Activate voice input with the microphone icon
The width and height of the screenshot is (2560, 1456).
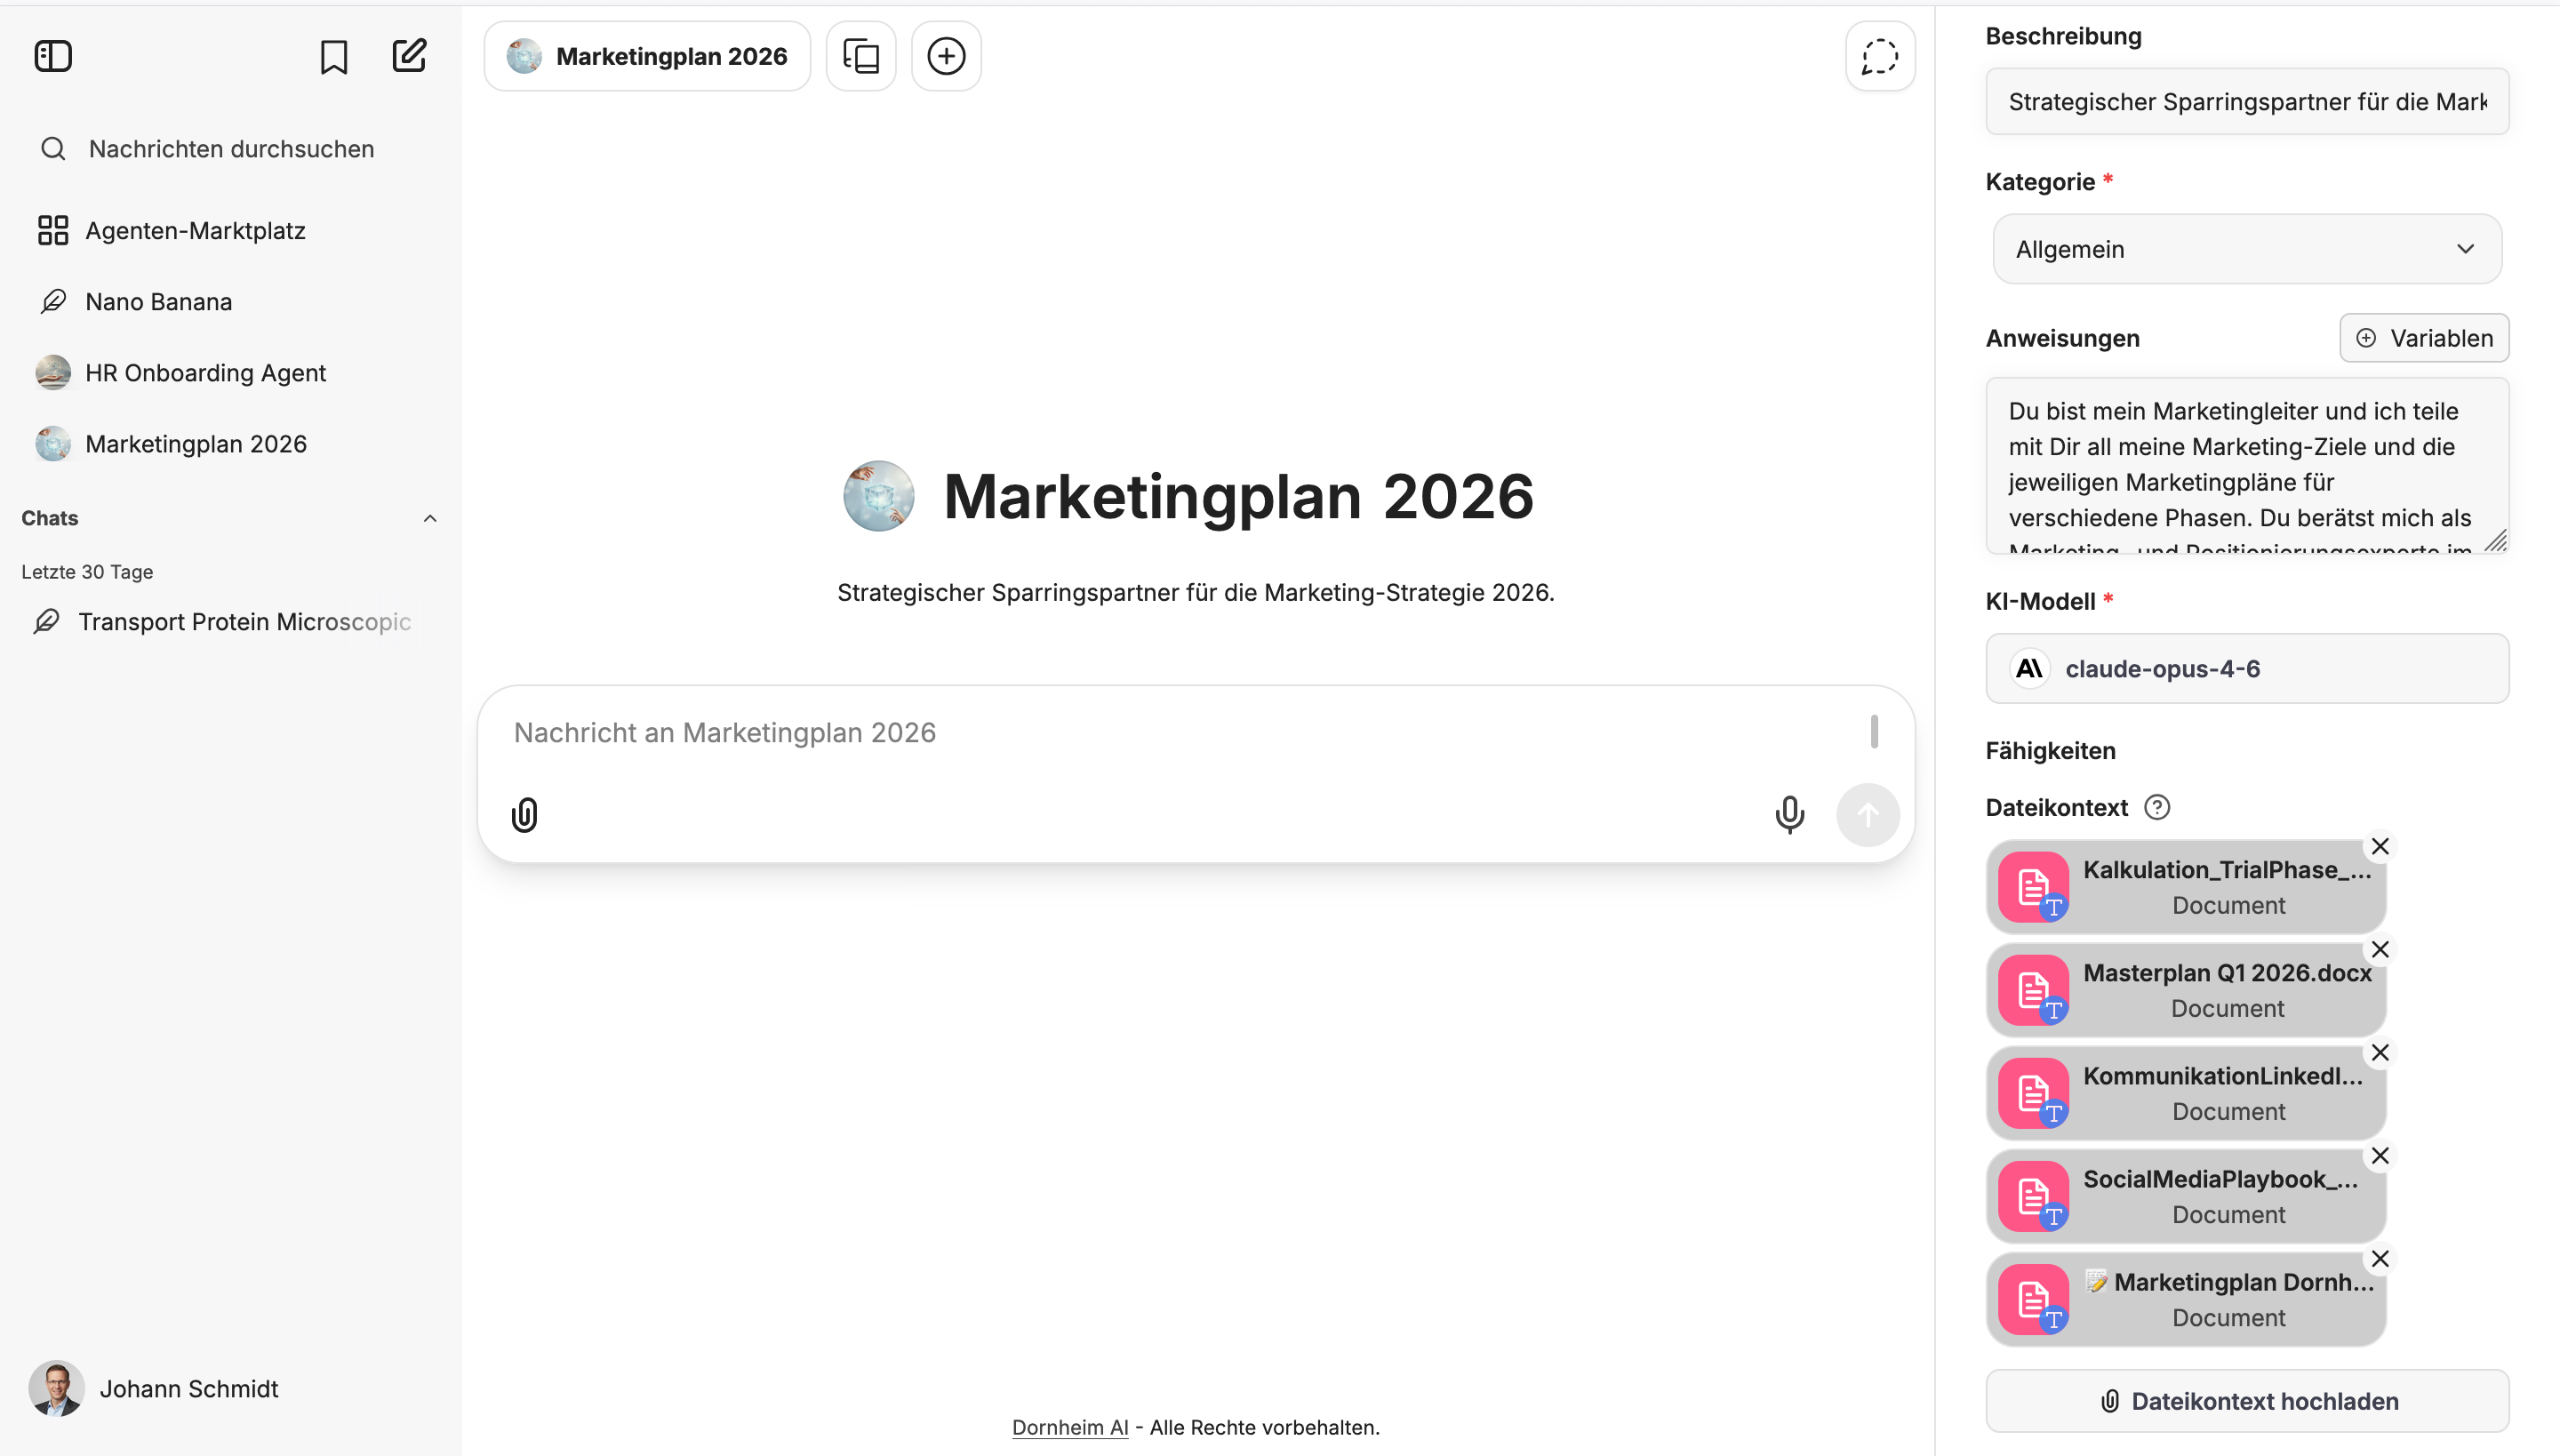pyautogui.click(x=1789, y=814)
